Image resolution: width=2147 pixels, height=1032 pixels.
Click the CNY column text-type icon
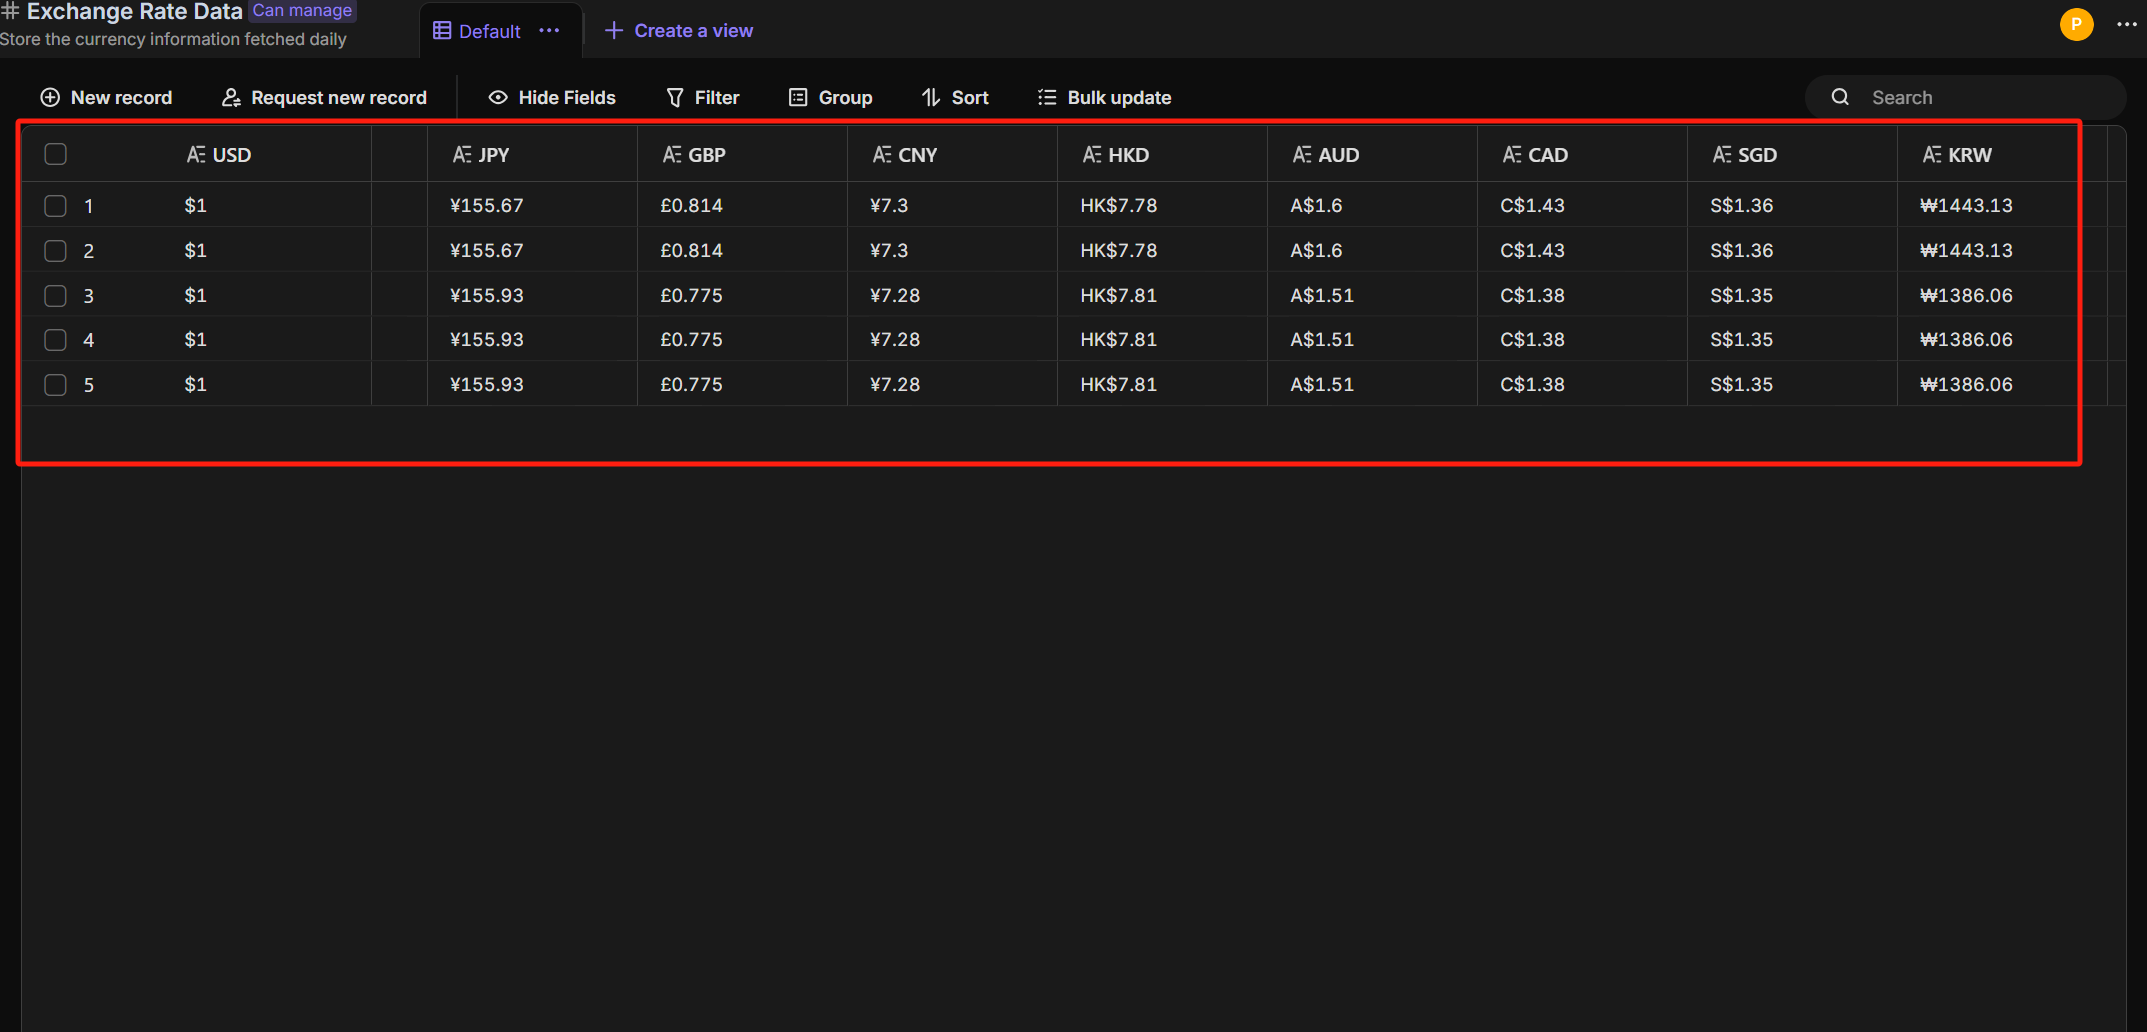click(x=882, y=155)
